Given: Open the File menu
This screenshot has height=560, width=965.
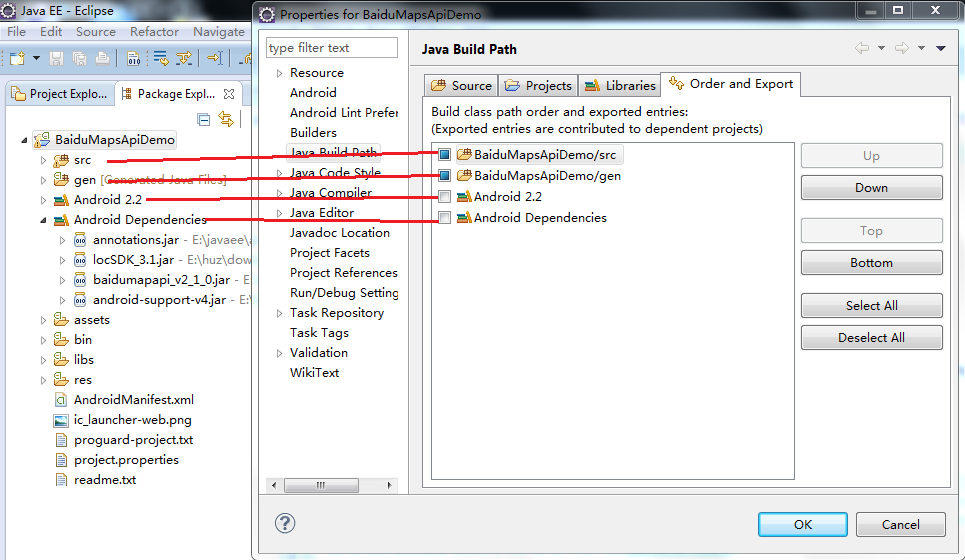Looking at the screenshot, I should coord(16,31).
